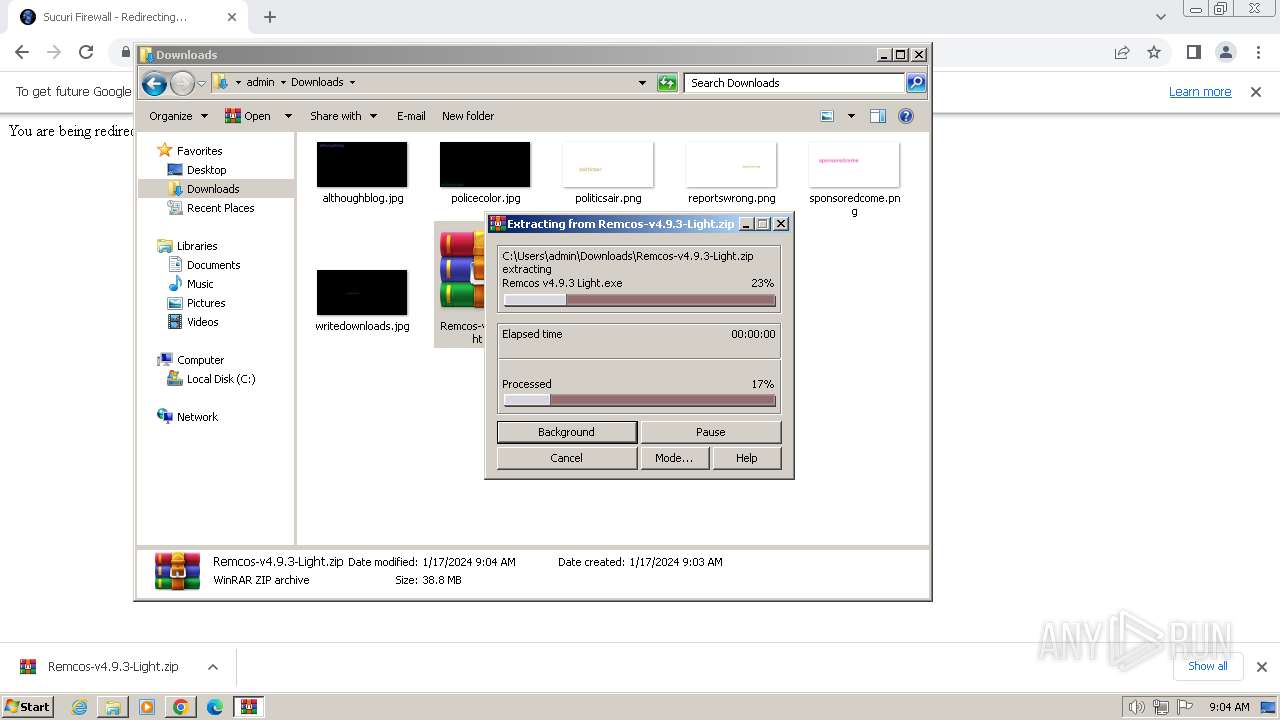Image resolution: width=1280 pixels, height=720 pixels.
Task: Click the Background button in the extraction dialog
Action: (566, 432)
